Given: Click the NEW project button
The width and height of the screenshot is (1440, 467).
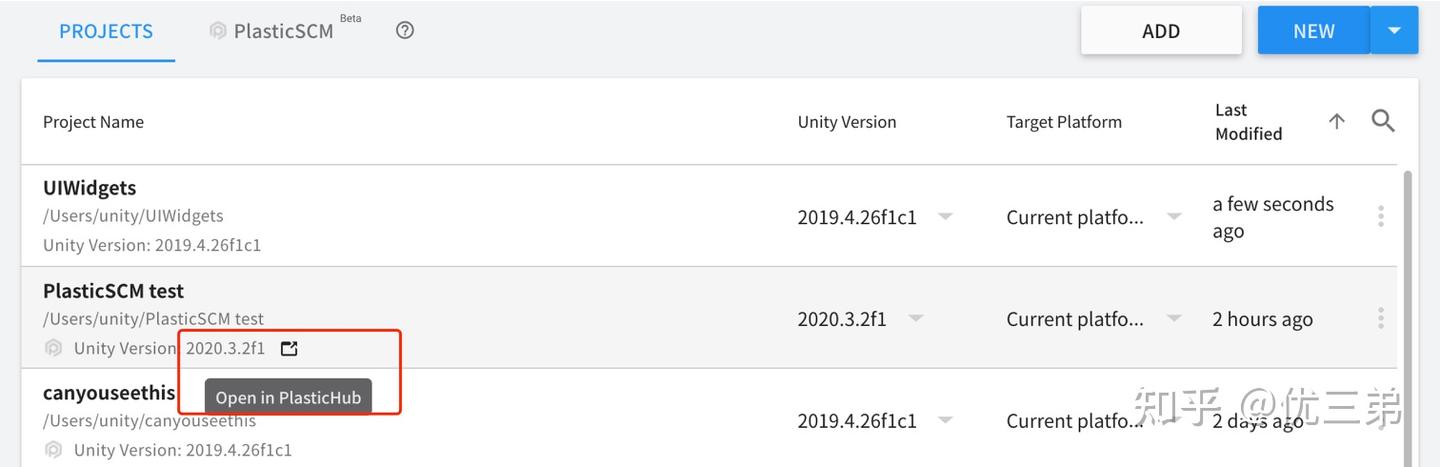Looking at the screenshot, I should click(x=1313, y=31).
